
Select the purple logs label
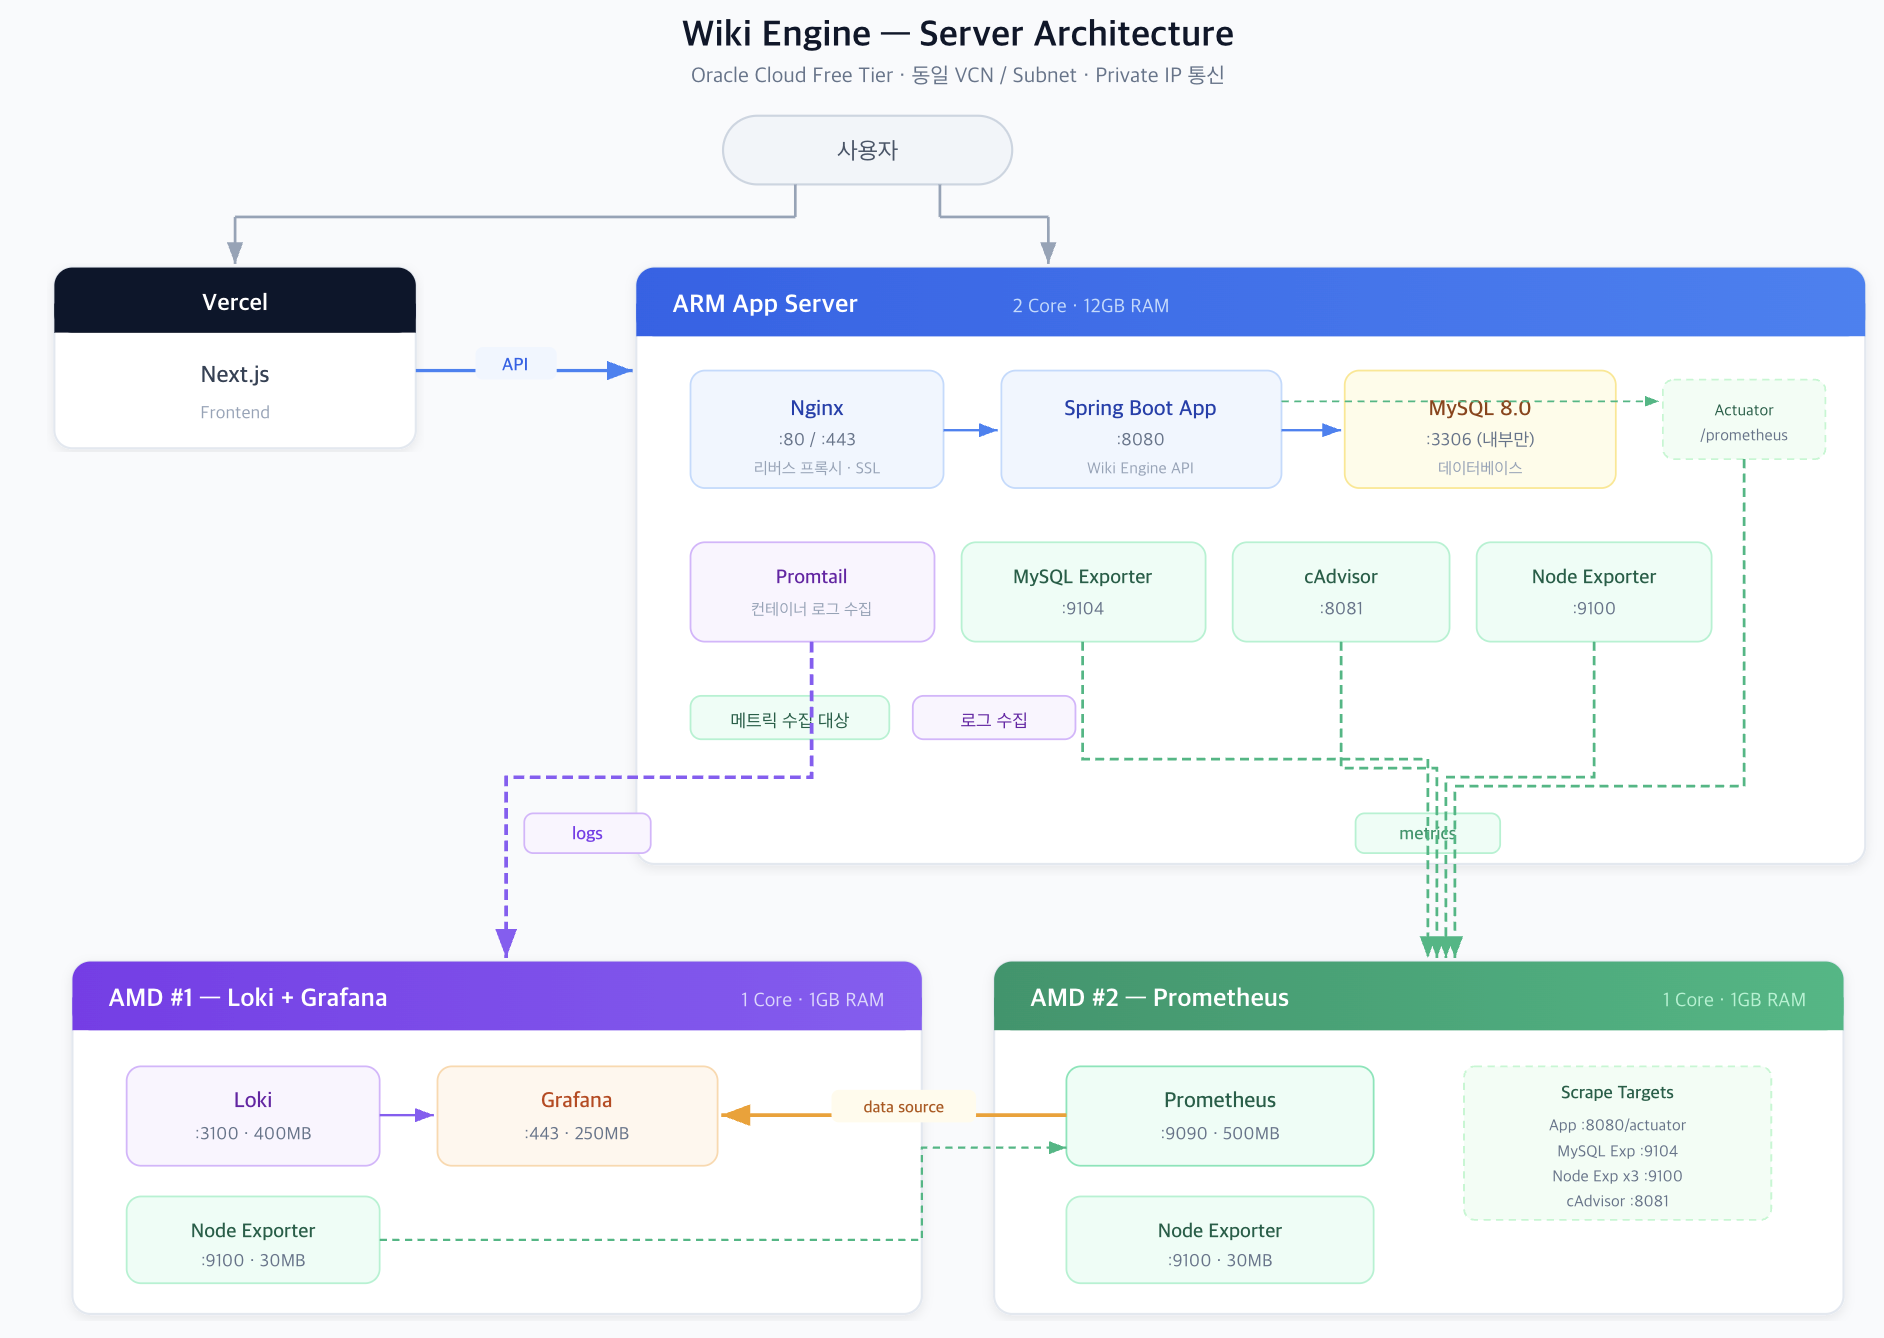(x=587, y=833)
